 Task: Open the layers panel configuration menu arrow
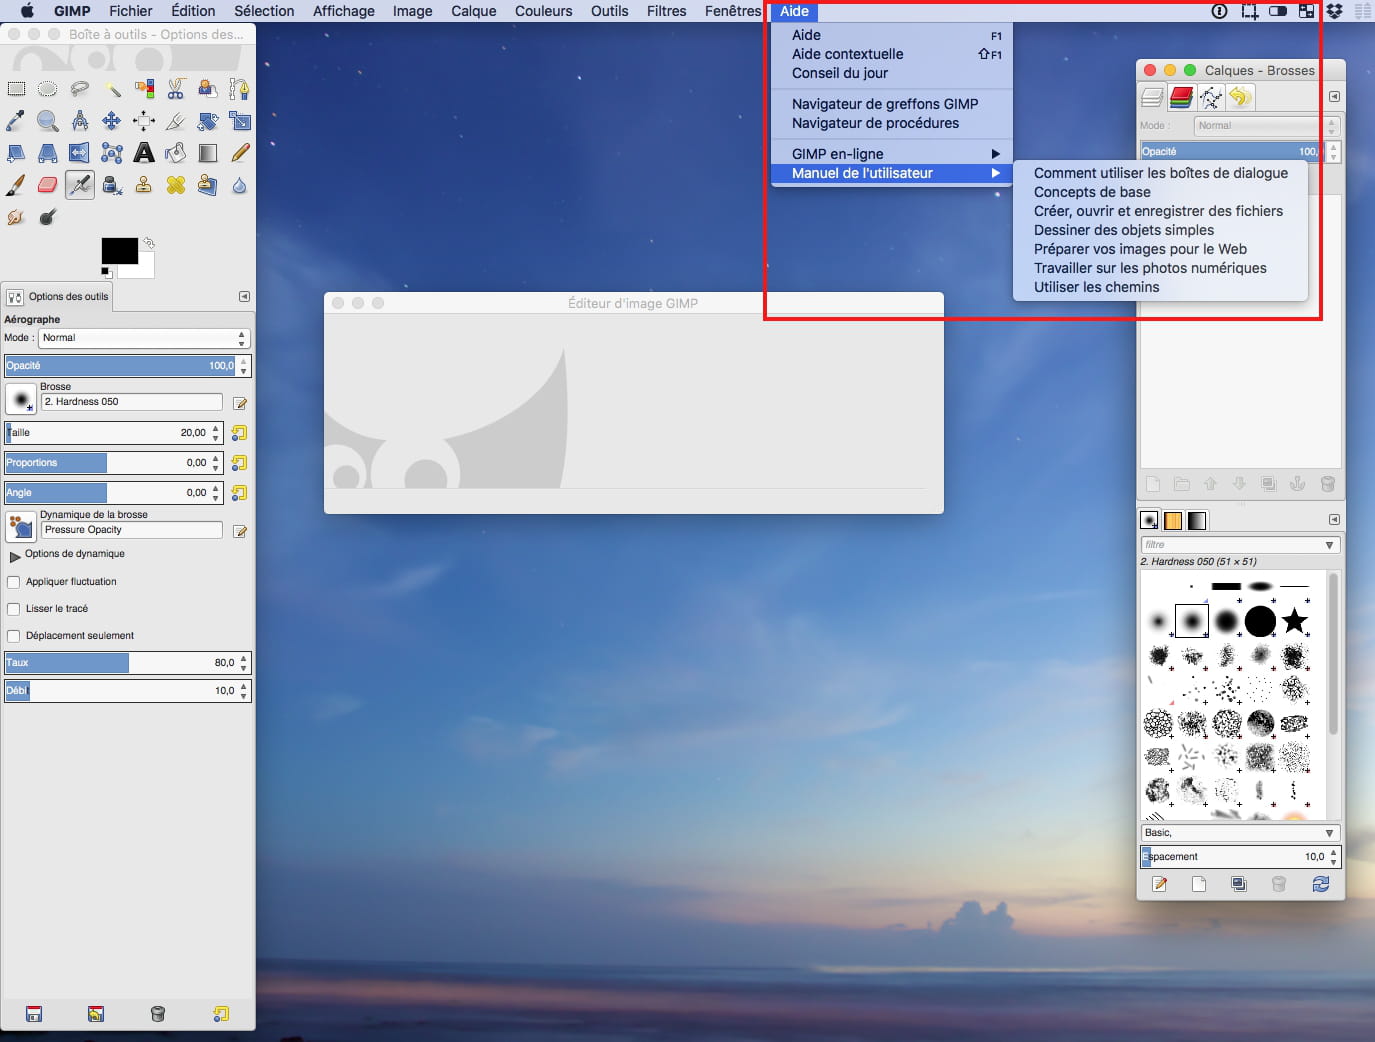1334,97
